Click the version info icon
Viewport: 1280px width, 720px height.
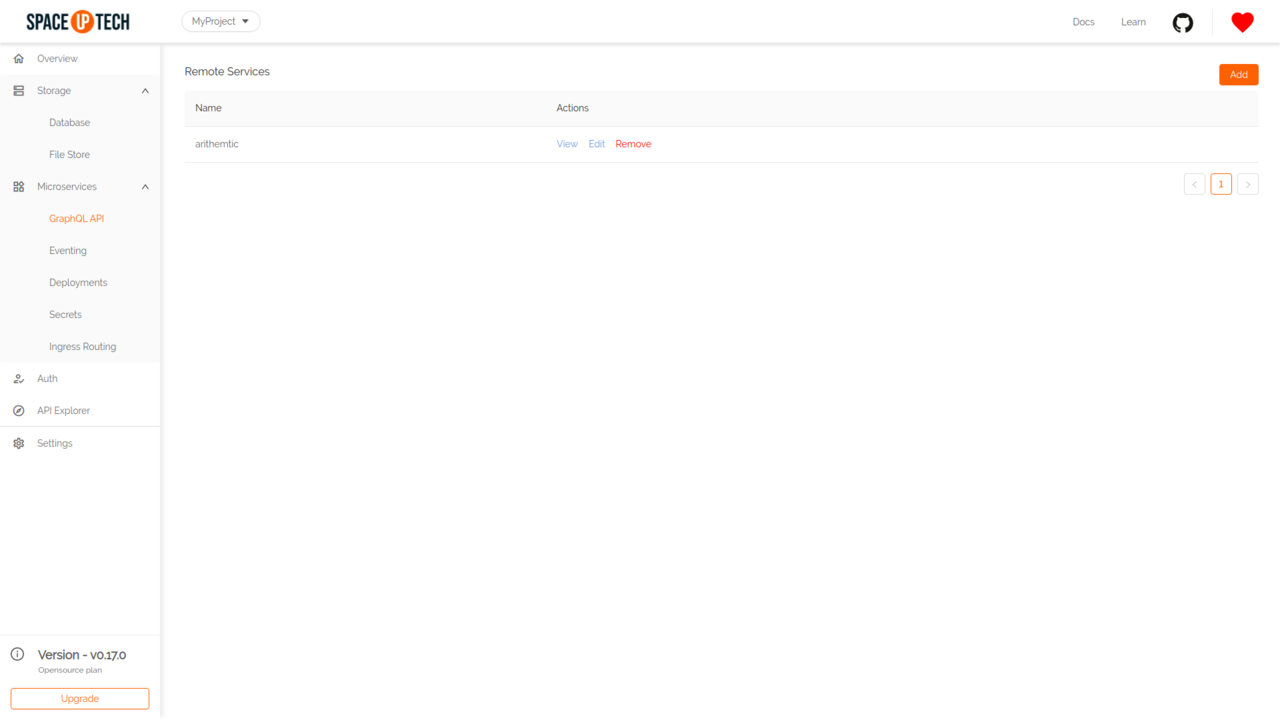(x=17, y=655)
